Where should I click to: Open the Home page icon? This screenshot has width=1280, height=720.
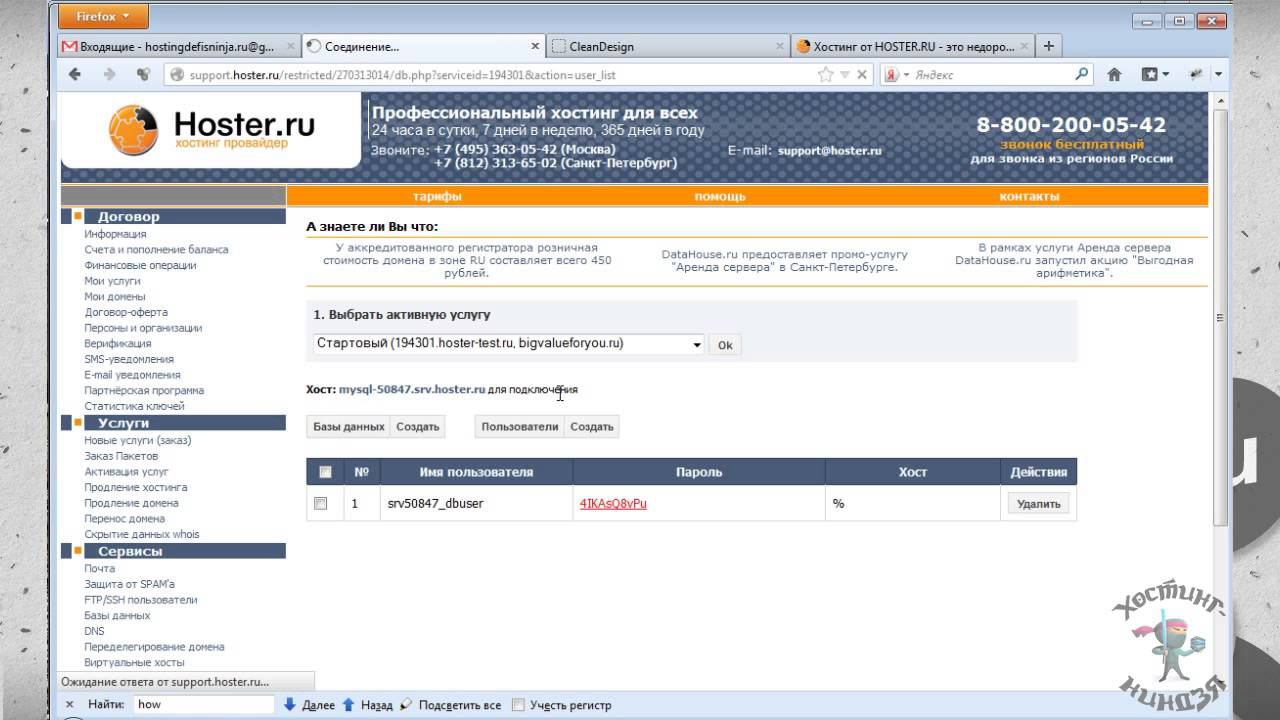(1115, 74)
